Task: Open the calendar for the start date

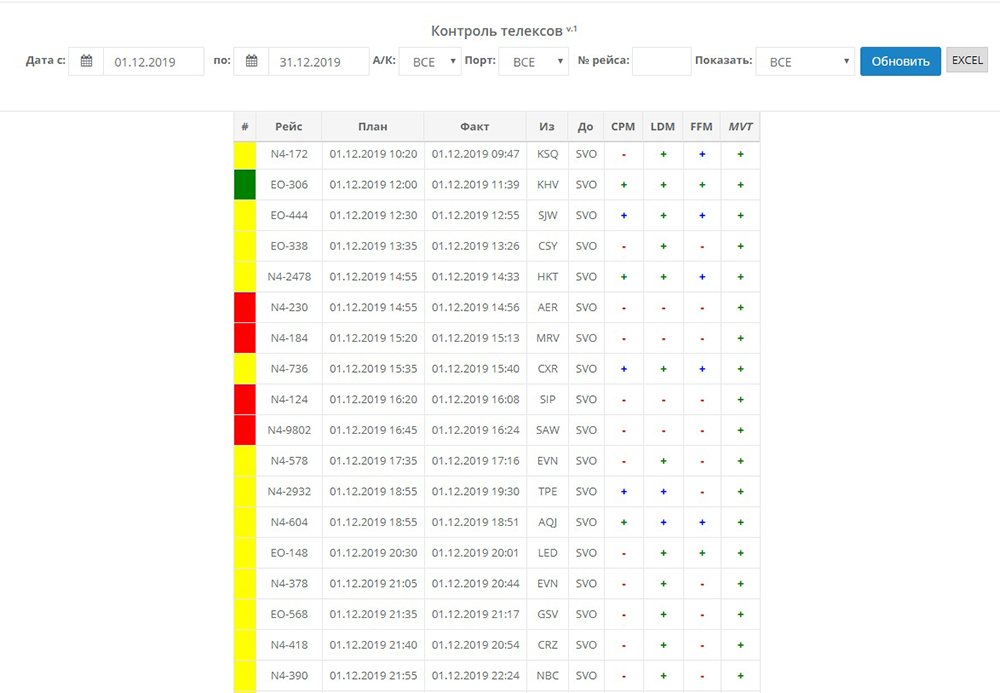Action: (86, 61)
